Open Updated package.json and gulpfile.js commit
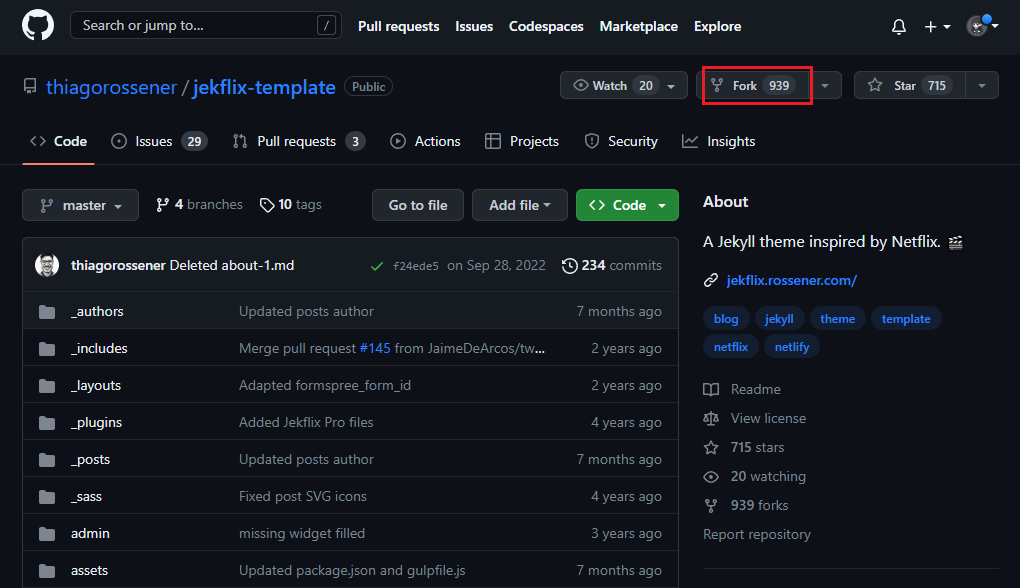 pos(352,570)
